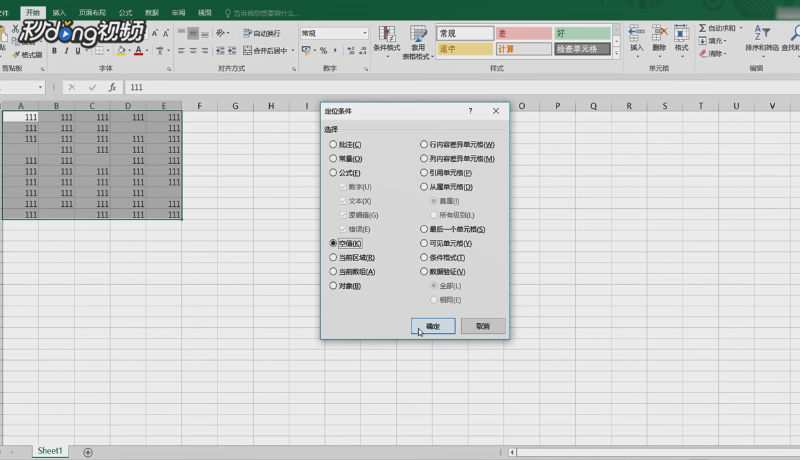
Task: Click the Insert cells (插入) icon
Action: (x=636, y=40)
